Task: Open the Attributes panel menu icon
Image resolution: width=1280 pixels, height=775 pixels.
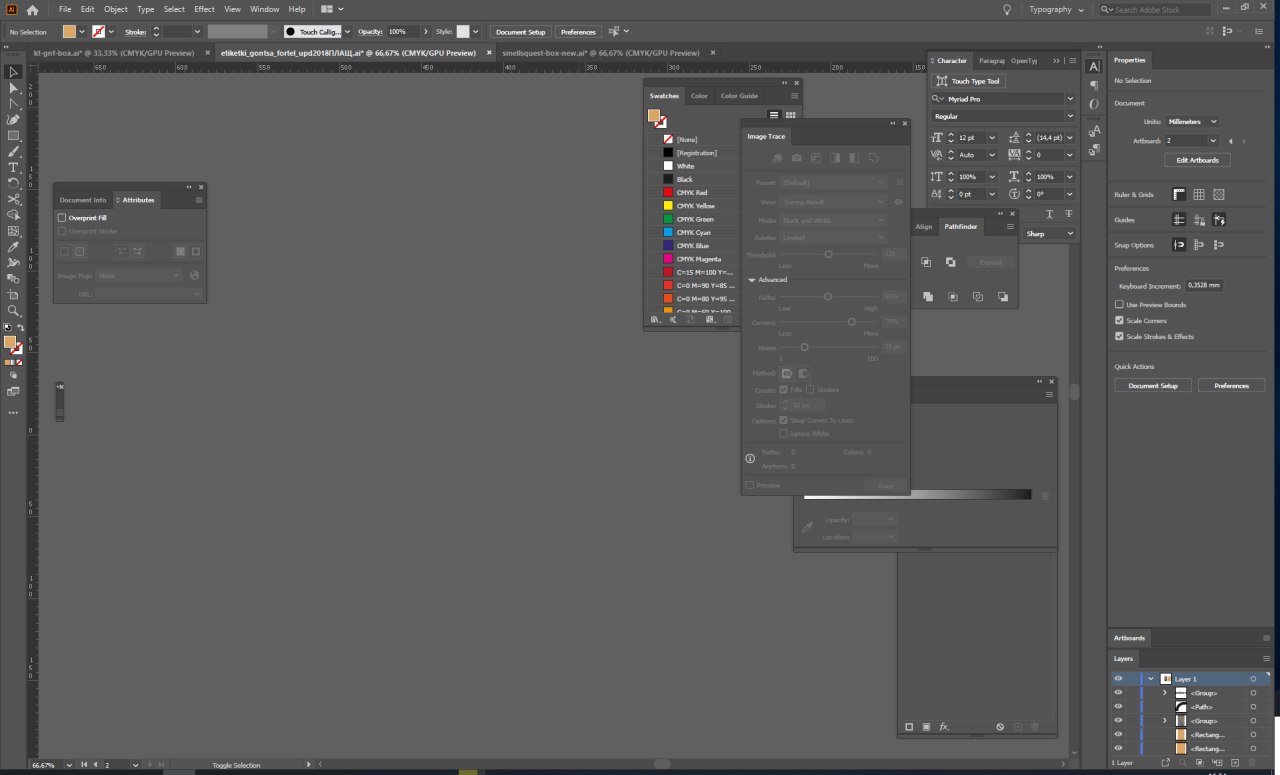Action: [x=199, y=200]
